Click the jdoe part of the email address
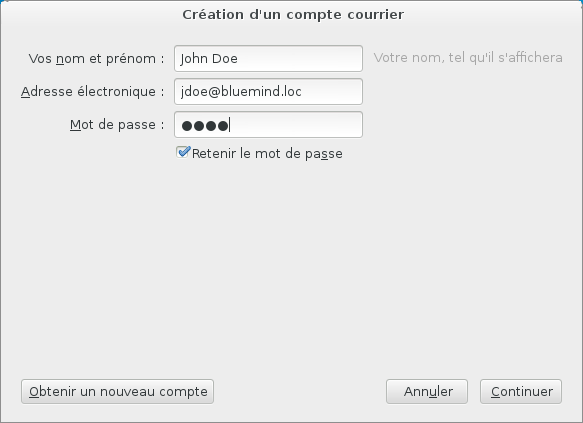The width and height of the screenshot is (583, 423). [x=193, y=92]
